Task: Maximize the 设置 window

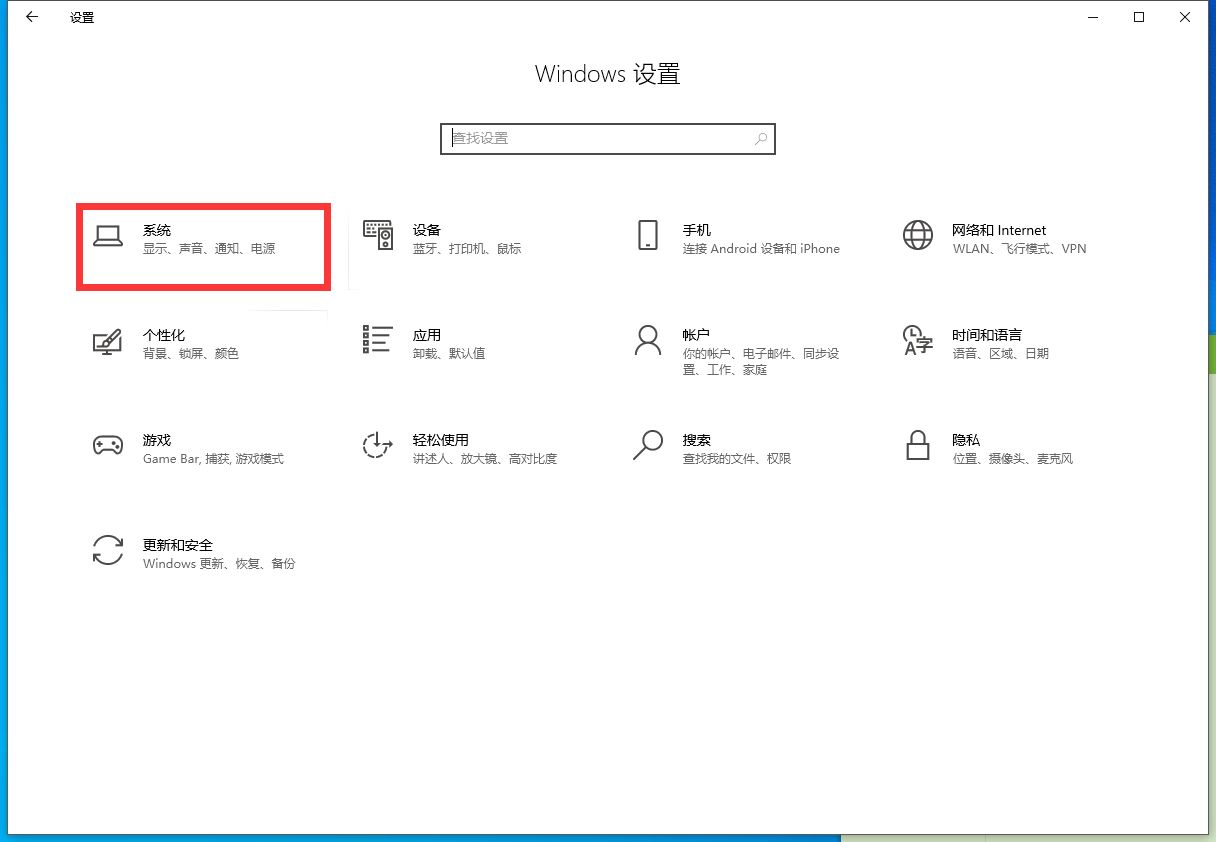Action: [1139, 17]
